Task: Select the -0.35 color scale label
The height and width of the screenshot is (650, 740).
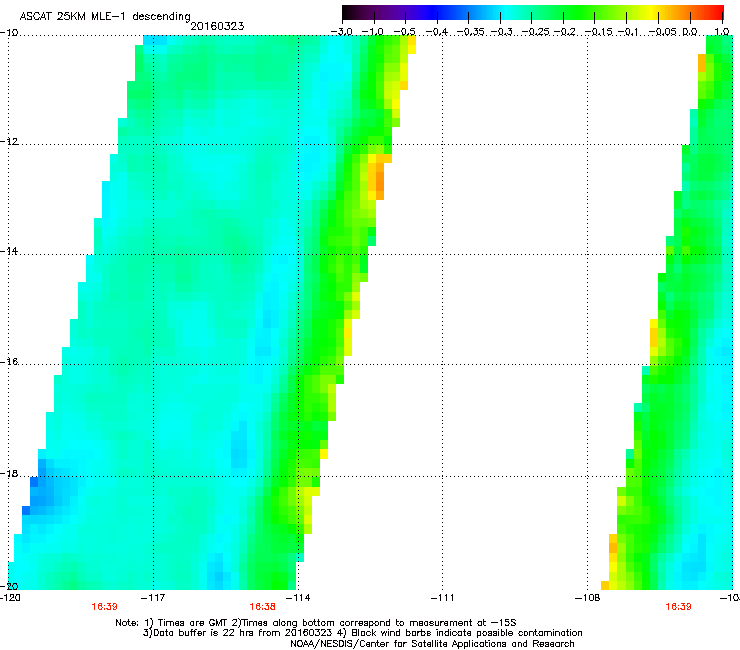Action: pyautogui.click(x=472, y=32)
